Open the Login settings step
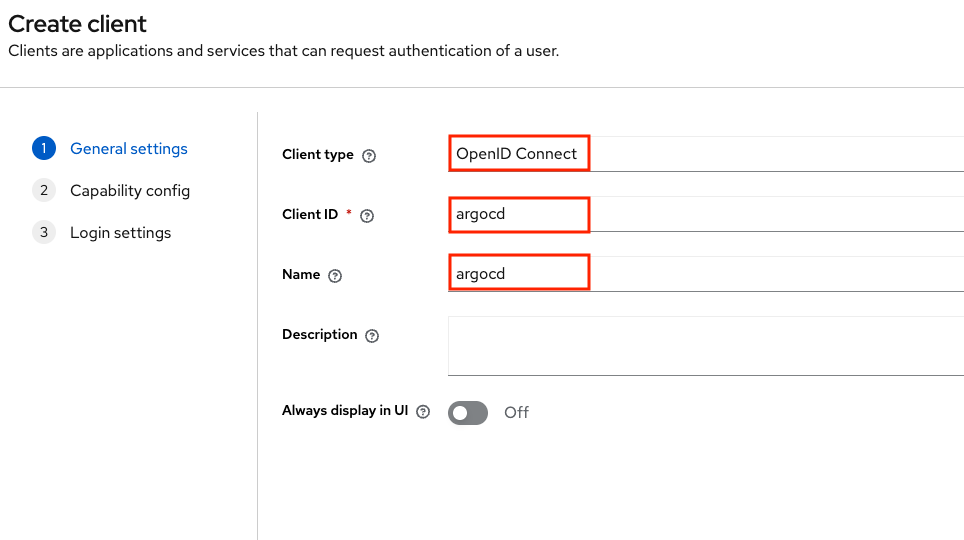This screenshot has height=540, width=964. click(x=120, y=233)
